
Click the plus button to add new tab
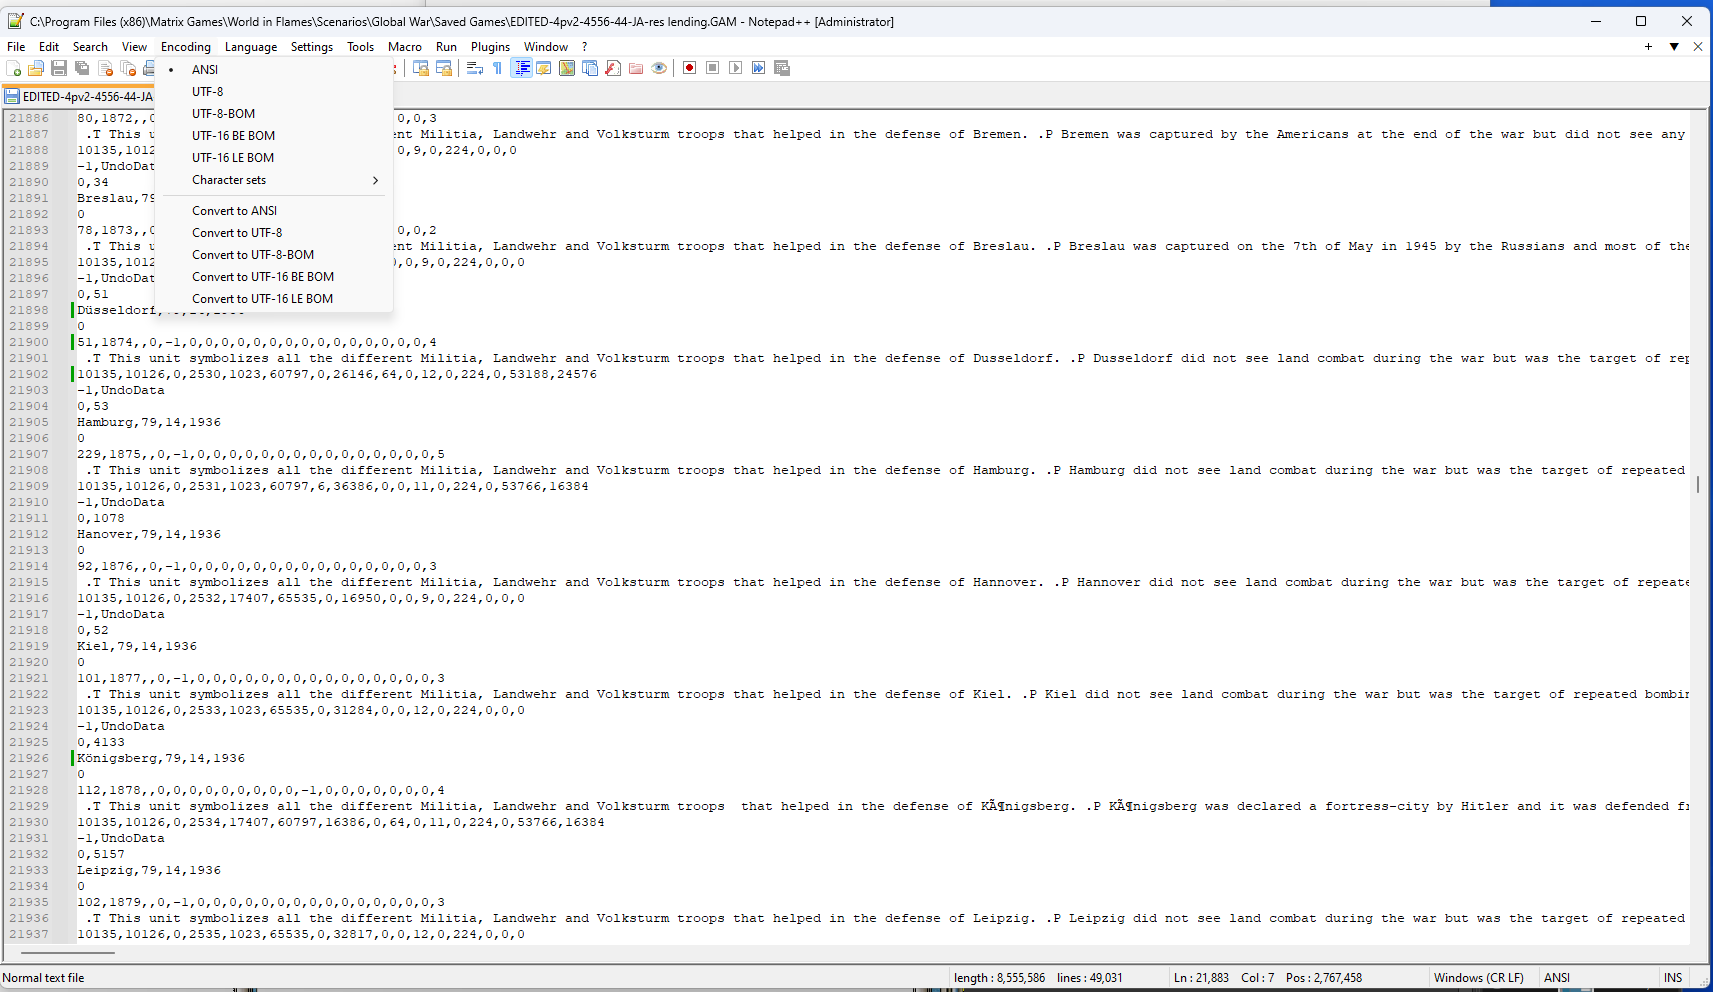[1648, 47]
